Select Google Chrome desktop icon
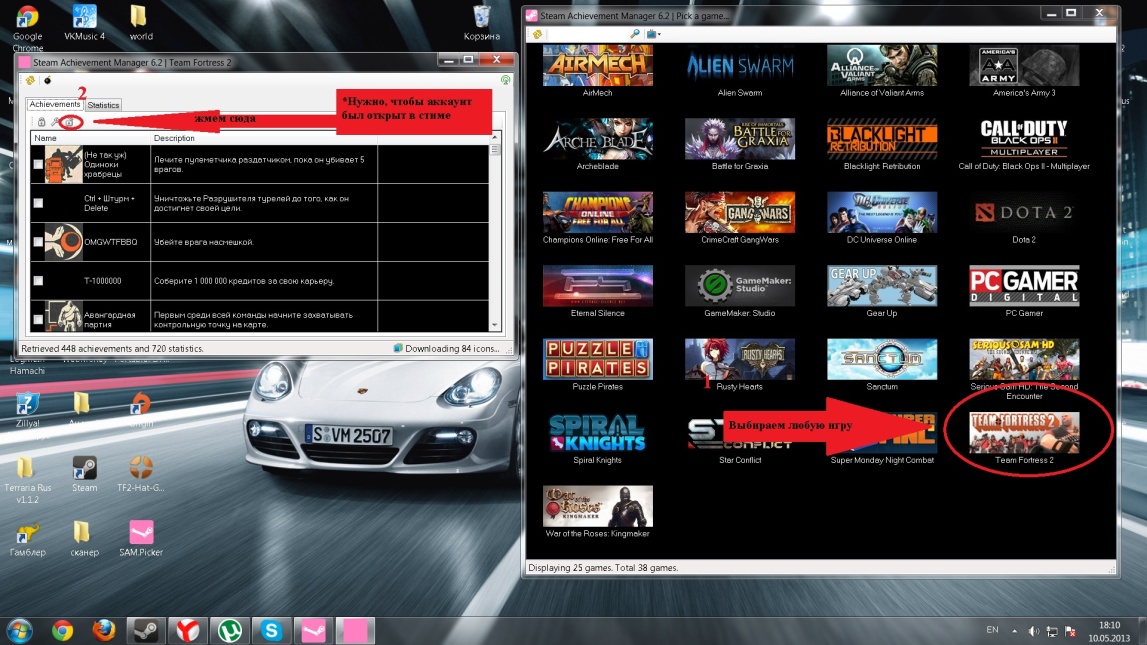This screenshot has width=1147, height=645. pos(28,28)
